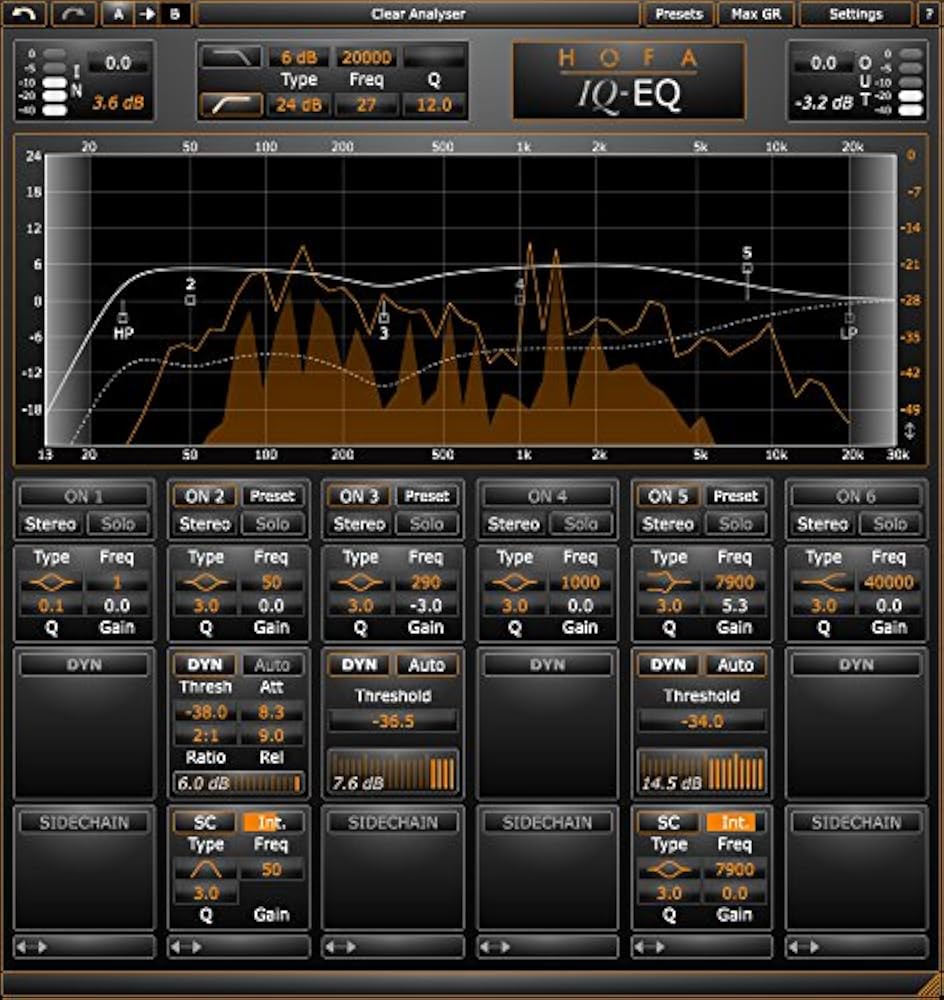
Task: Click band 3 gain reduction meter 7.6 dB
Action: pyautogui.click(x=393, y=772)
